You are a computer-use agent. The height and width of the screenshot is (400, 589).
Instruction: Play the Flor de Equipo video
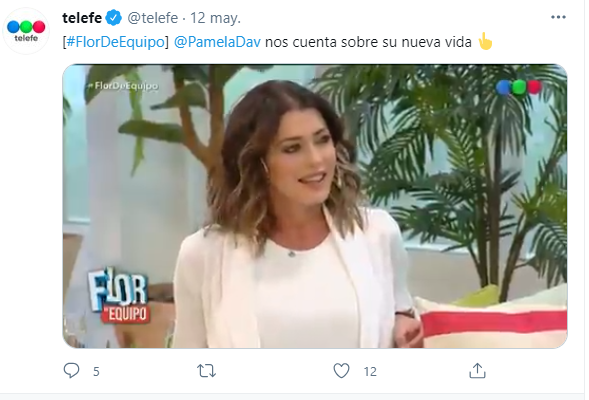315,206
